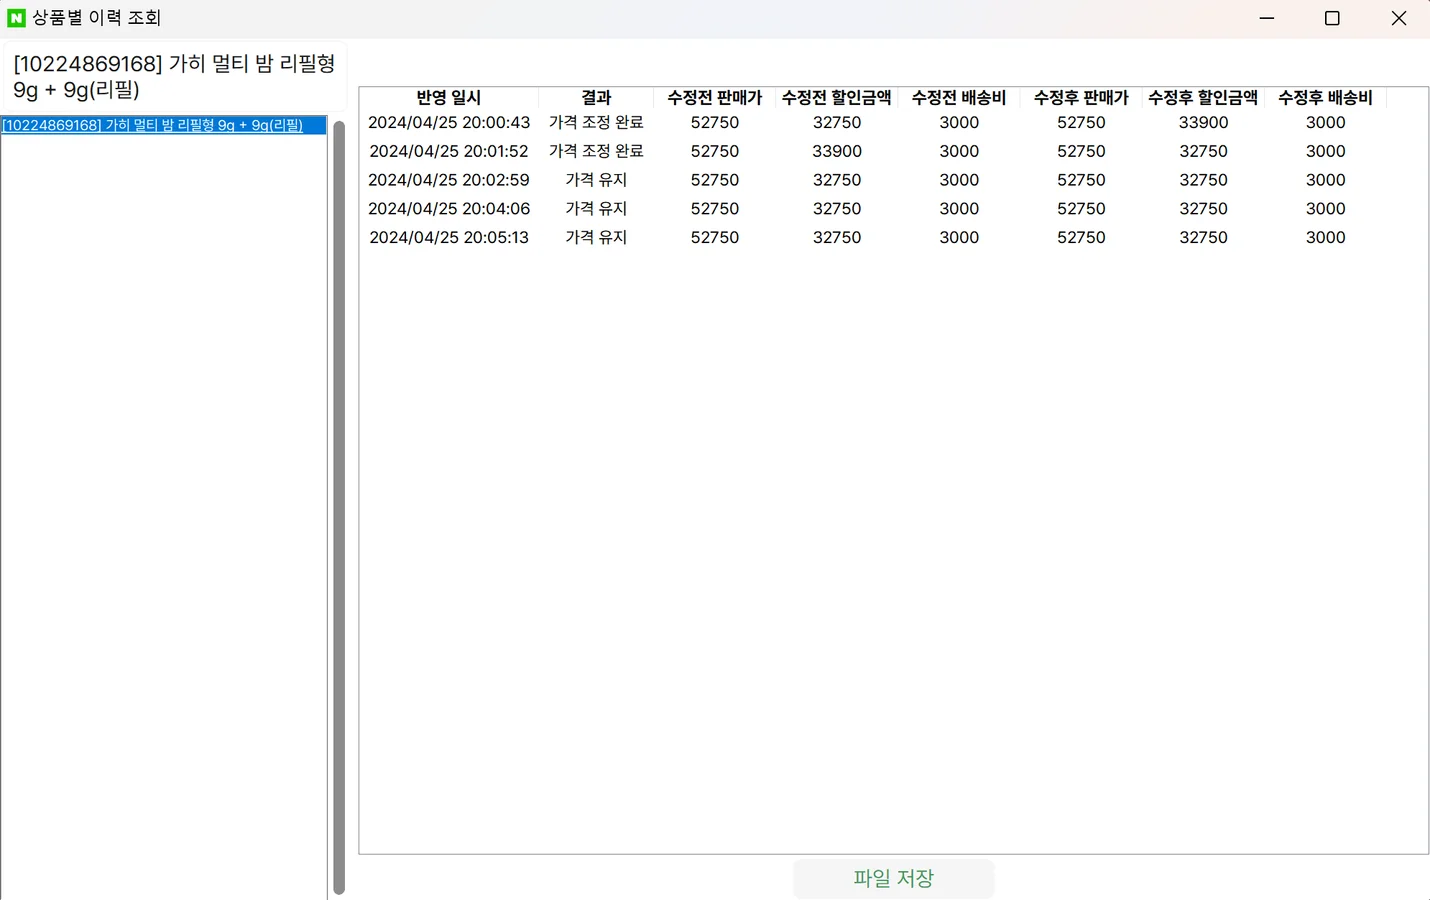Select product 10224869168 in the left list
This screenshot has height=900, width=1430.
click(163, 125)
